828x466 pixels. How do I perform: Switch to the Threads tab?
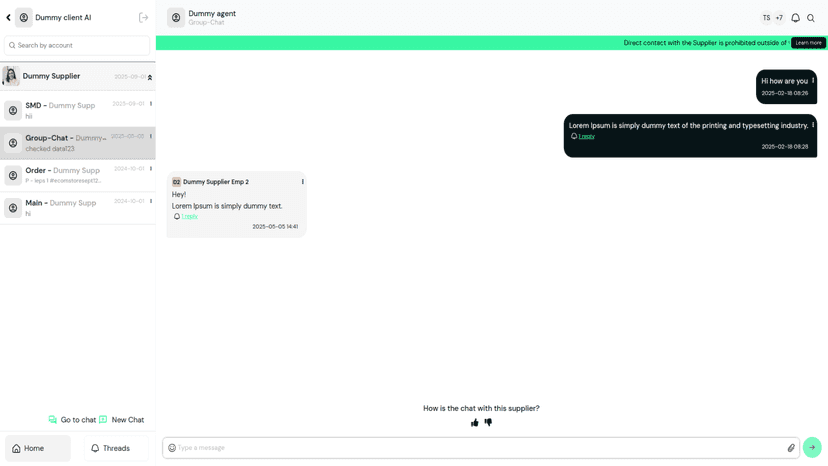point(116,448)
